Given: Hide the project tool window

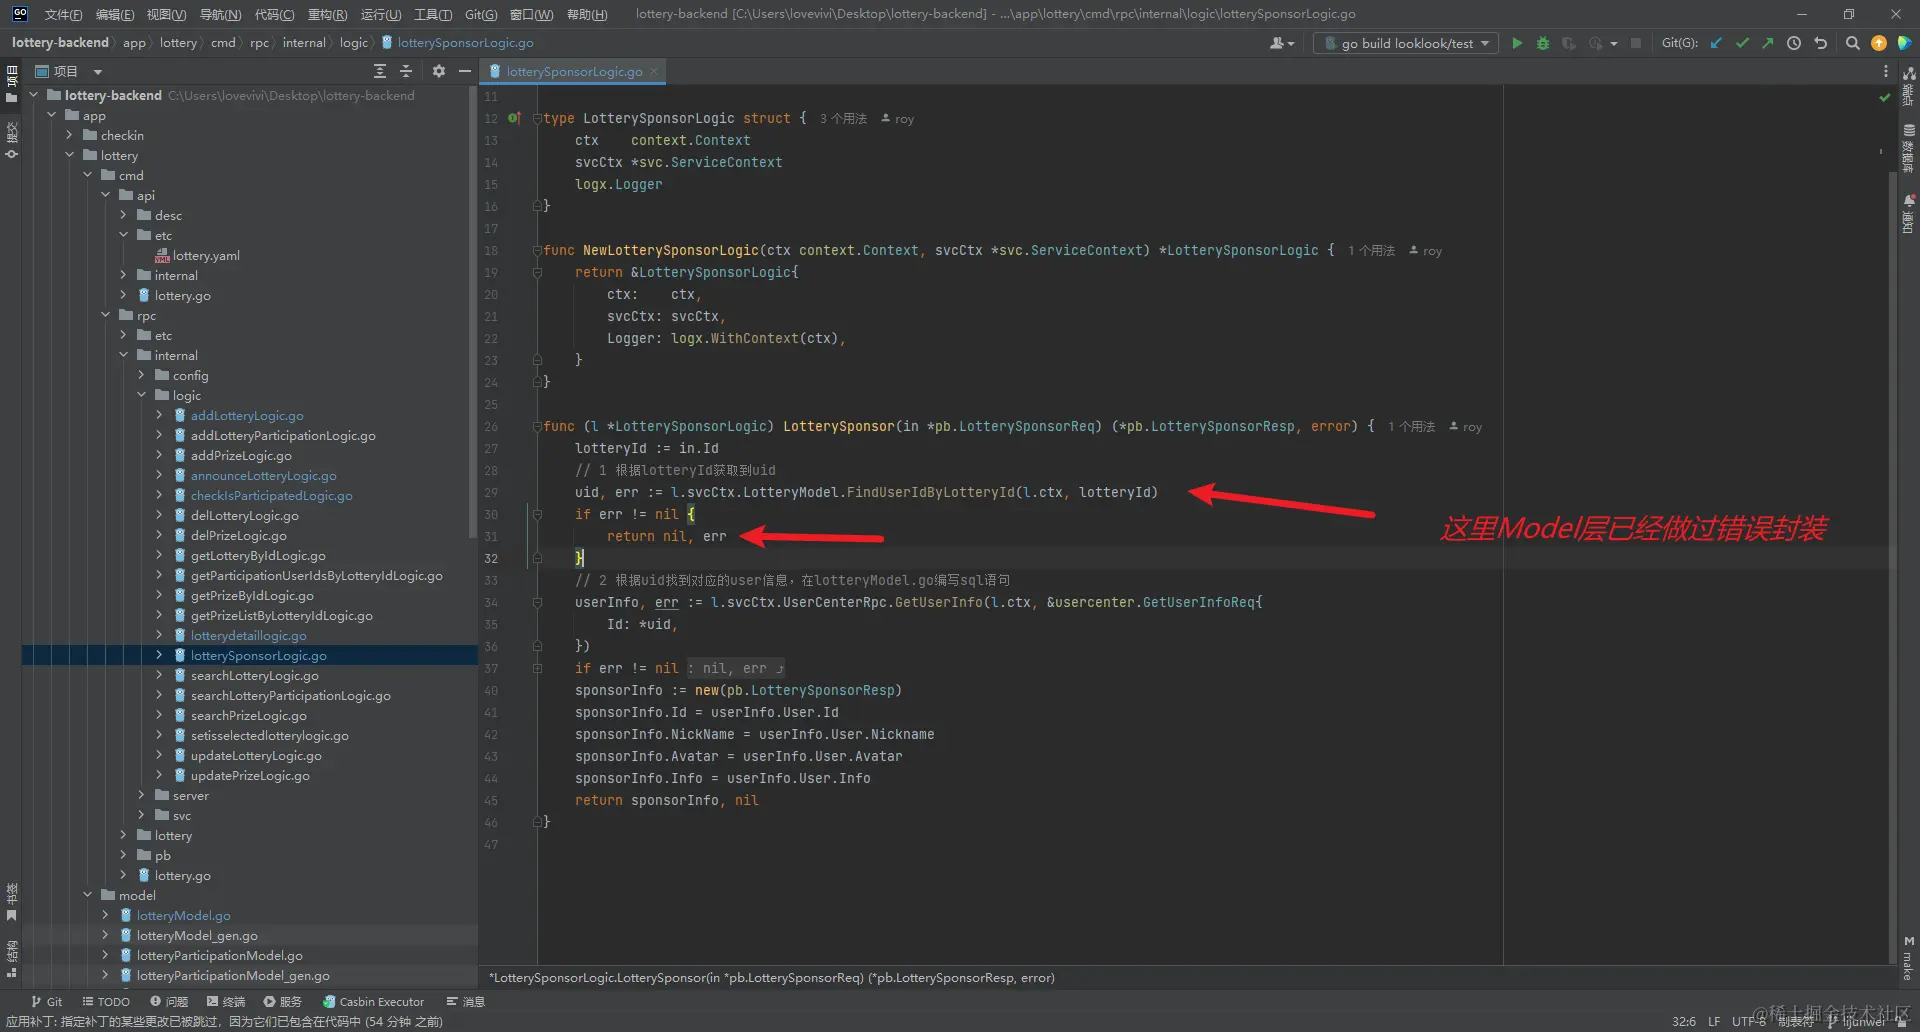Looking at the screenshot, I should [464, 71].
